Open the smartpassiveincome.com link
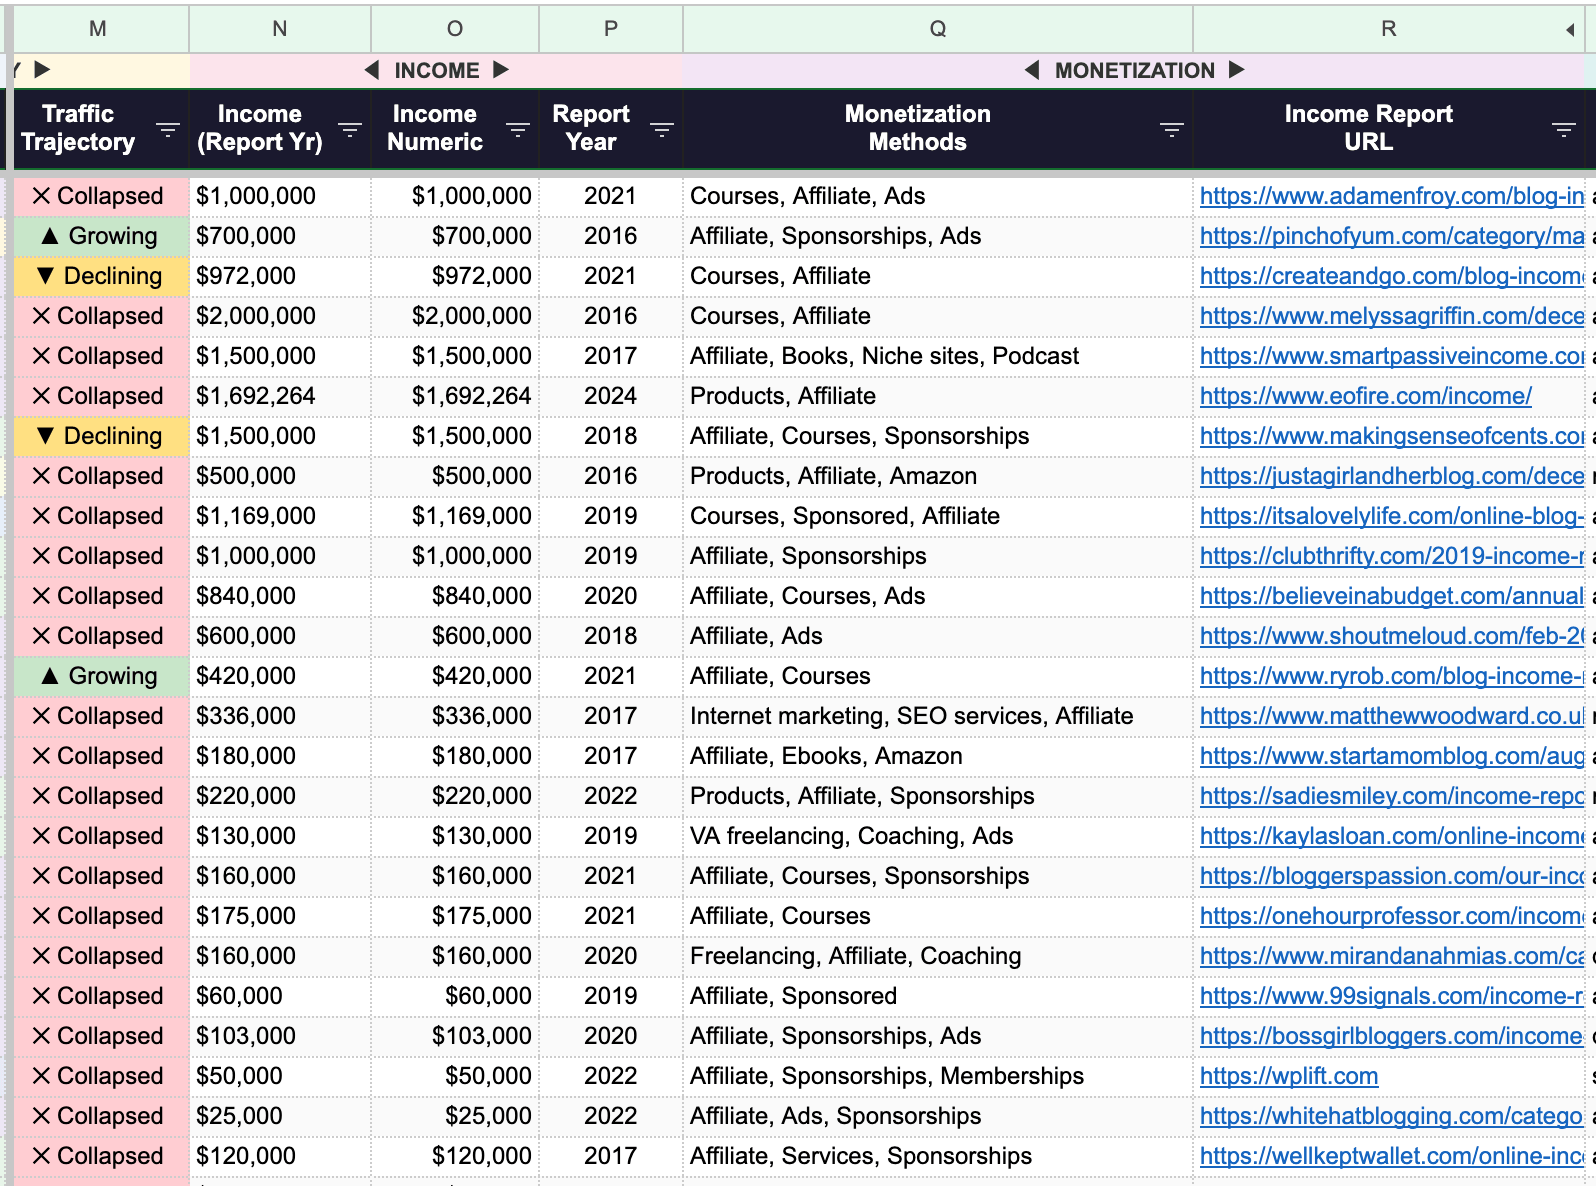 1391,356
